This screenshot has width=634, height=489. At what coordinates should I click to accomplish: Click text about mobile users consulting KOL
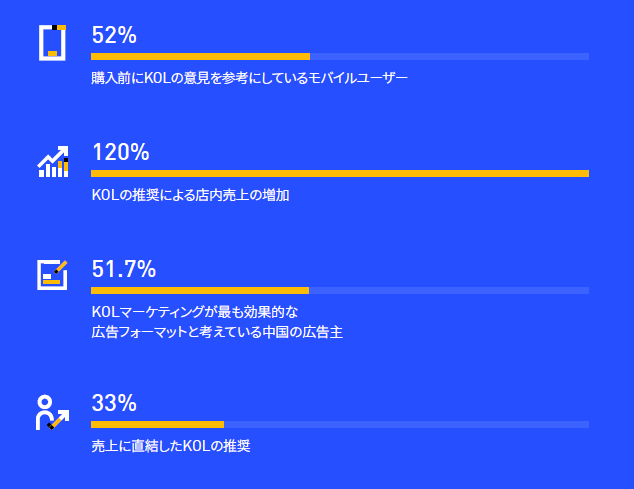(249, 78)
